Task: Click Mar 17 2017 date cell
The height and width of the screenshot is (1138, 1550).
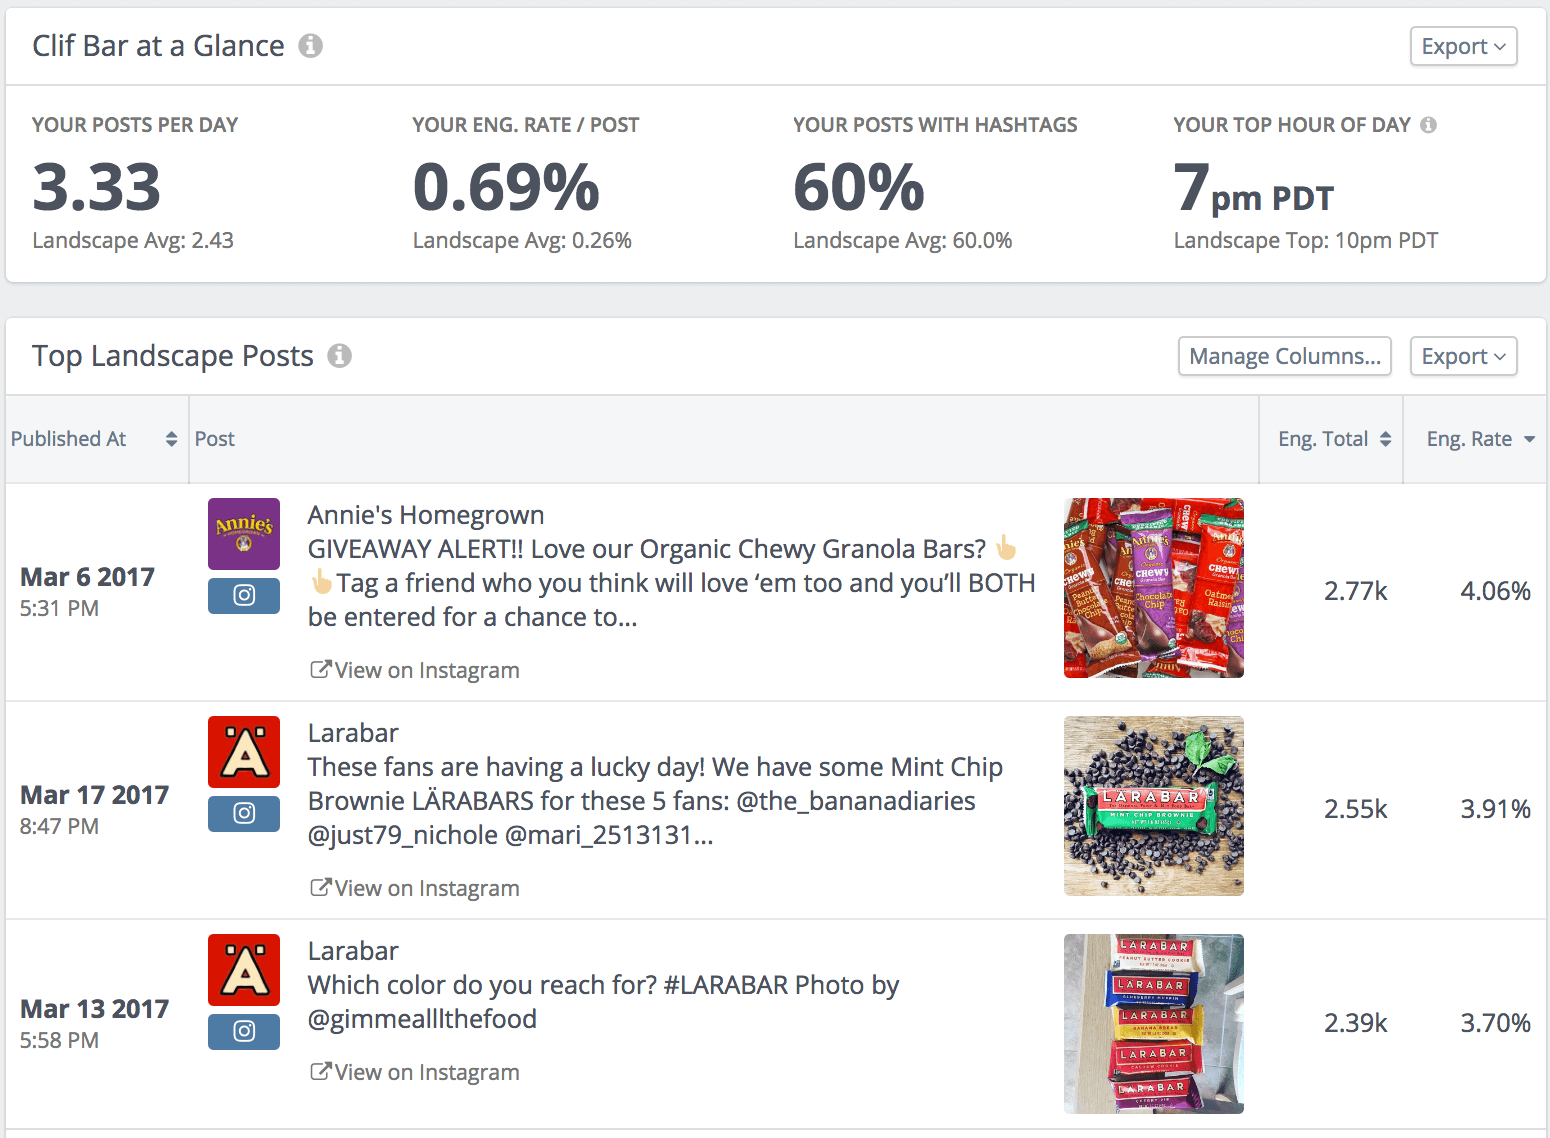Action: pos(95,795)
